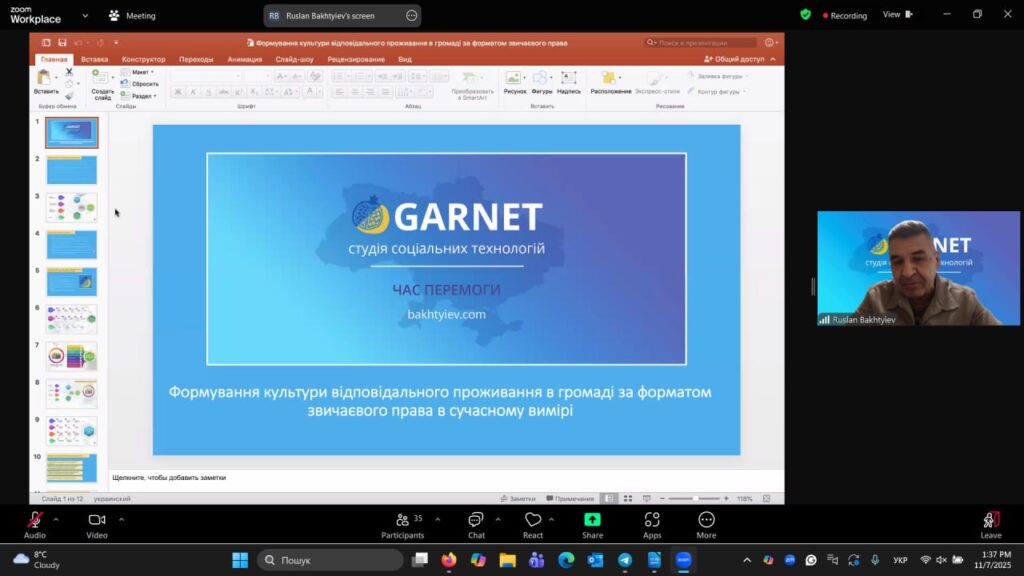Open the Participants panel
Viewport: 1024px width, 576px height.
point(402,520)
